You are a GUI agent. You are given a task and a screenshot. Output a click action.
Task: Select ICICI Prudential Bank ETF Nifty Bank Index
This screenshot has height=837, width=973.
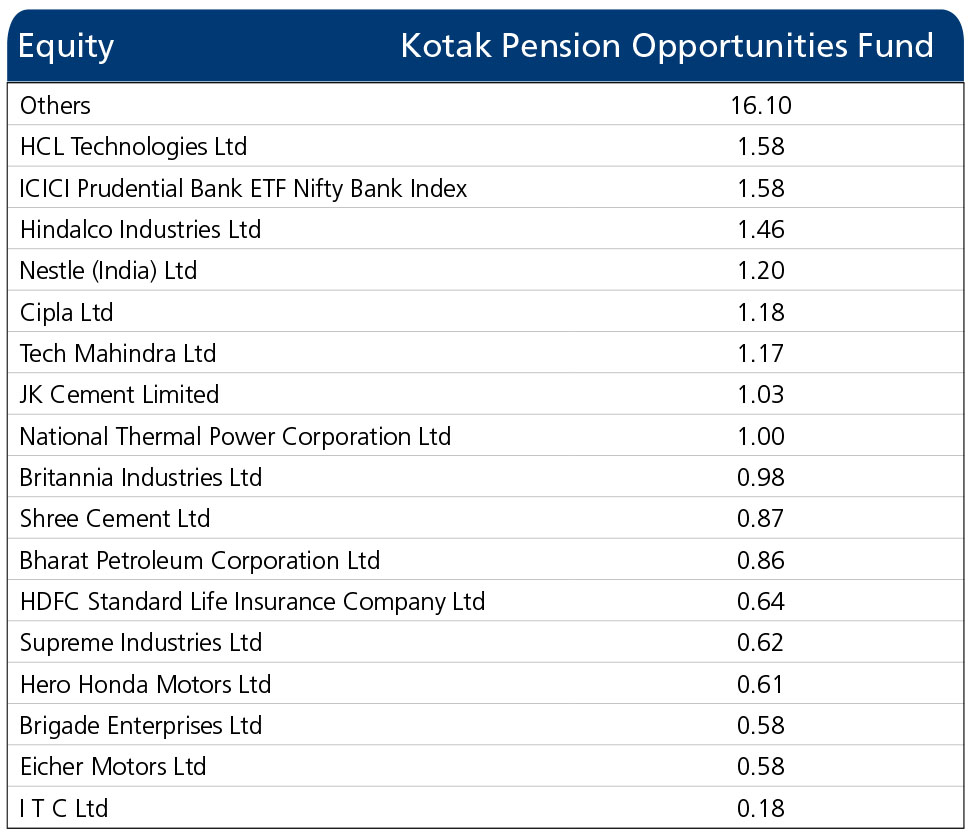click(243, 189)
